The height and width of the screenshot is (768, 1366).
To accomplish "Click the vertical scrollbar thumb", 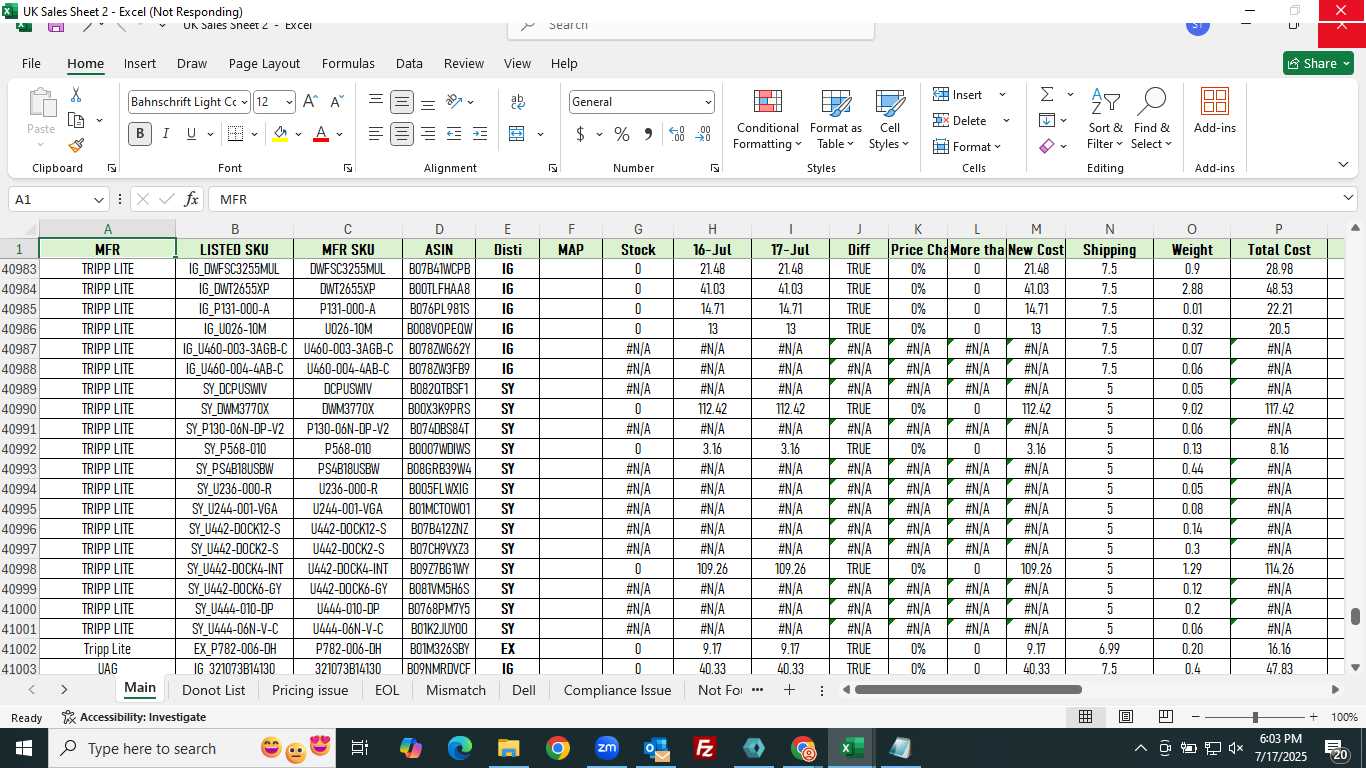I will coord(1357,617).
